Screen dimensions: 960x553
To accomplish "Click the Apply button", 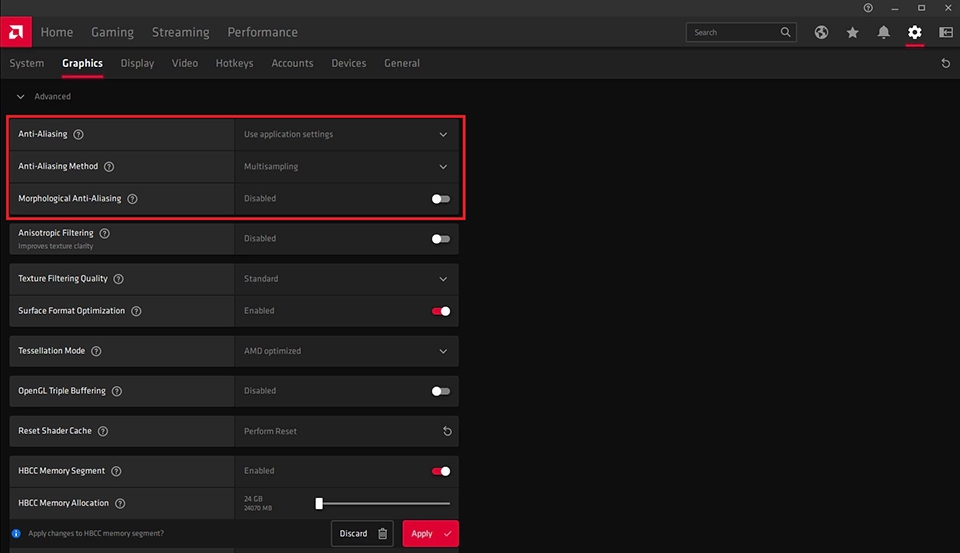I will point(430,533).
